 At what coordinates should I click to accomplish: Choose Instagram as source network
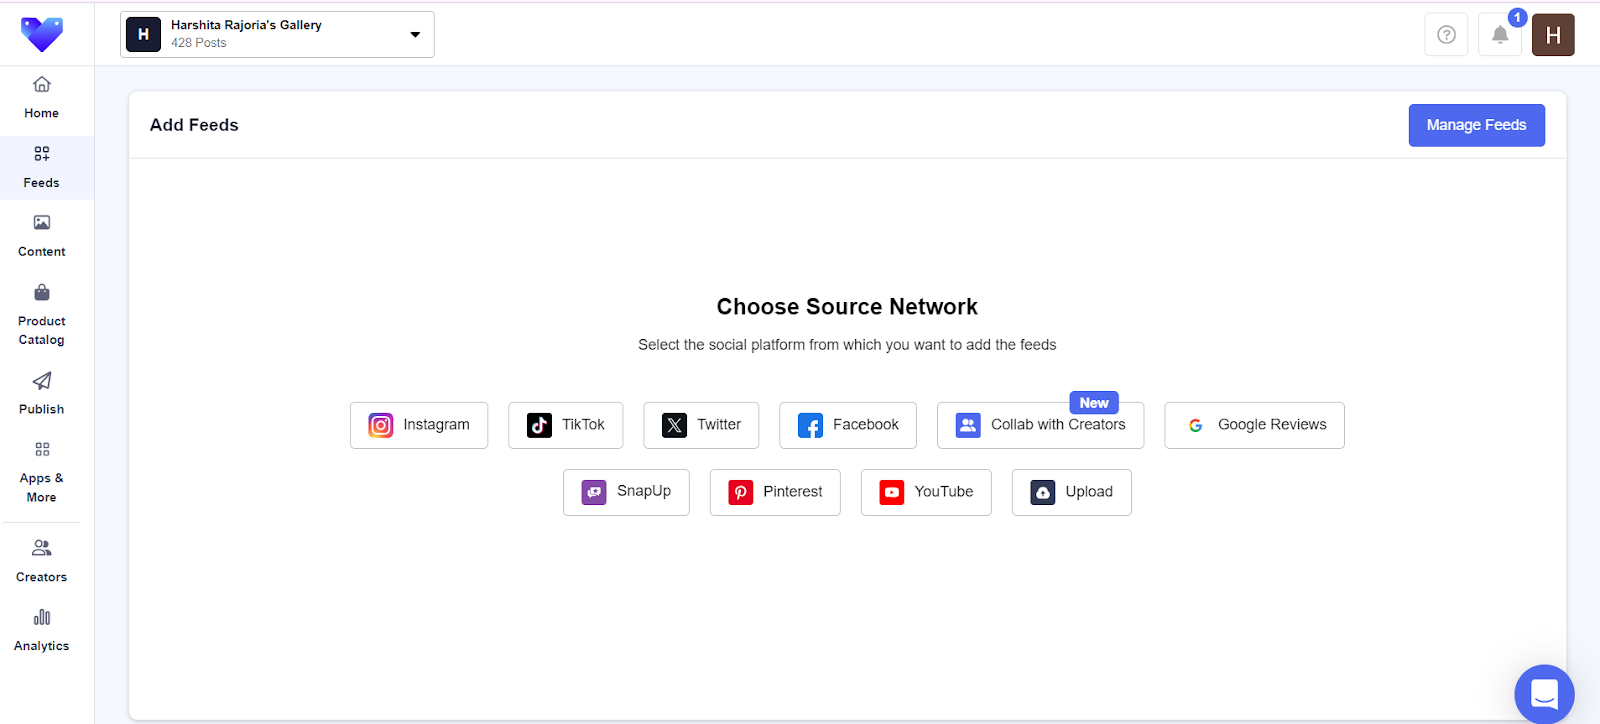click(419, 425)
